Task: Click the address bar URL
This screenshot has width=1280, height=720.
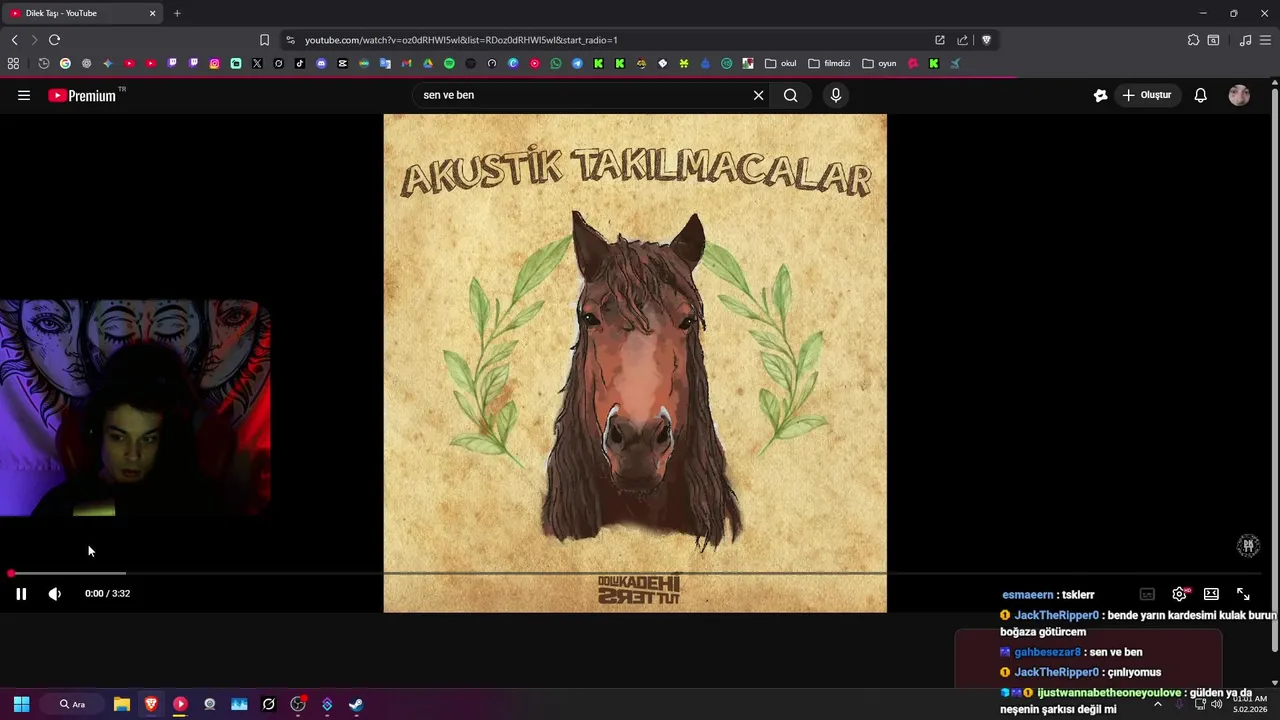Action: [460, 40]
